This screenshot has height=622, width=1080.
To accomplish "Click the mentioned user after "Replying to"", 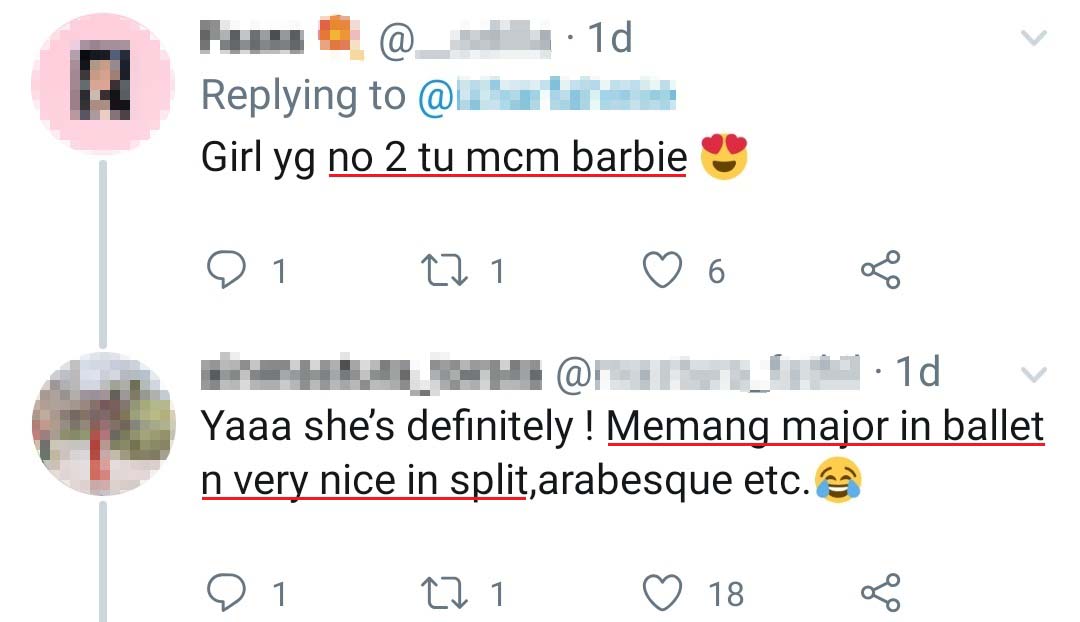I will (545, 96).
